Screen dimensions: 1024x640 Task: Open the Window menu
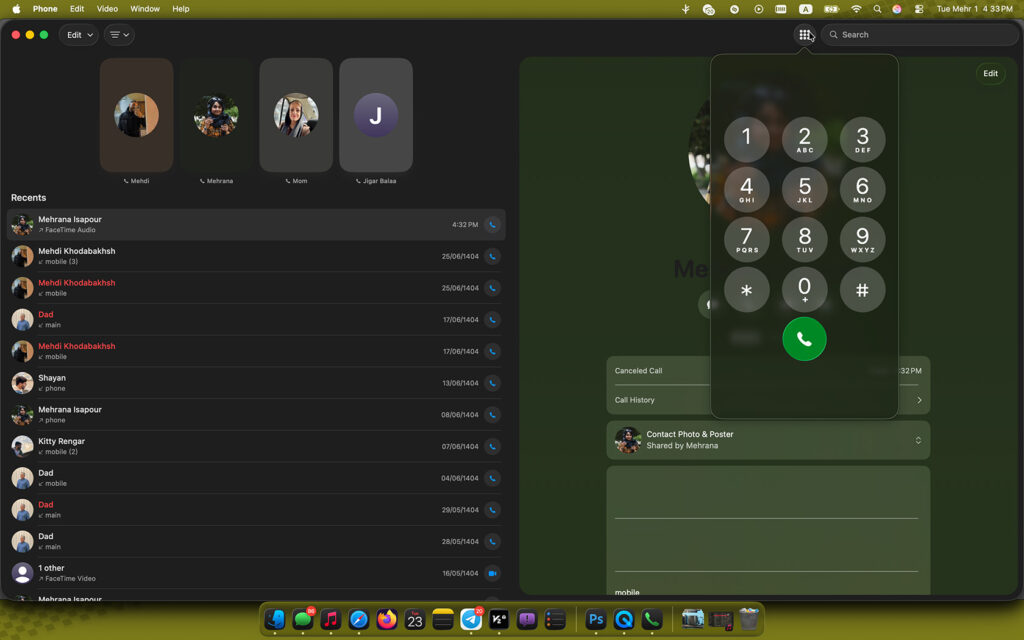click(x=145, y=9)
